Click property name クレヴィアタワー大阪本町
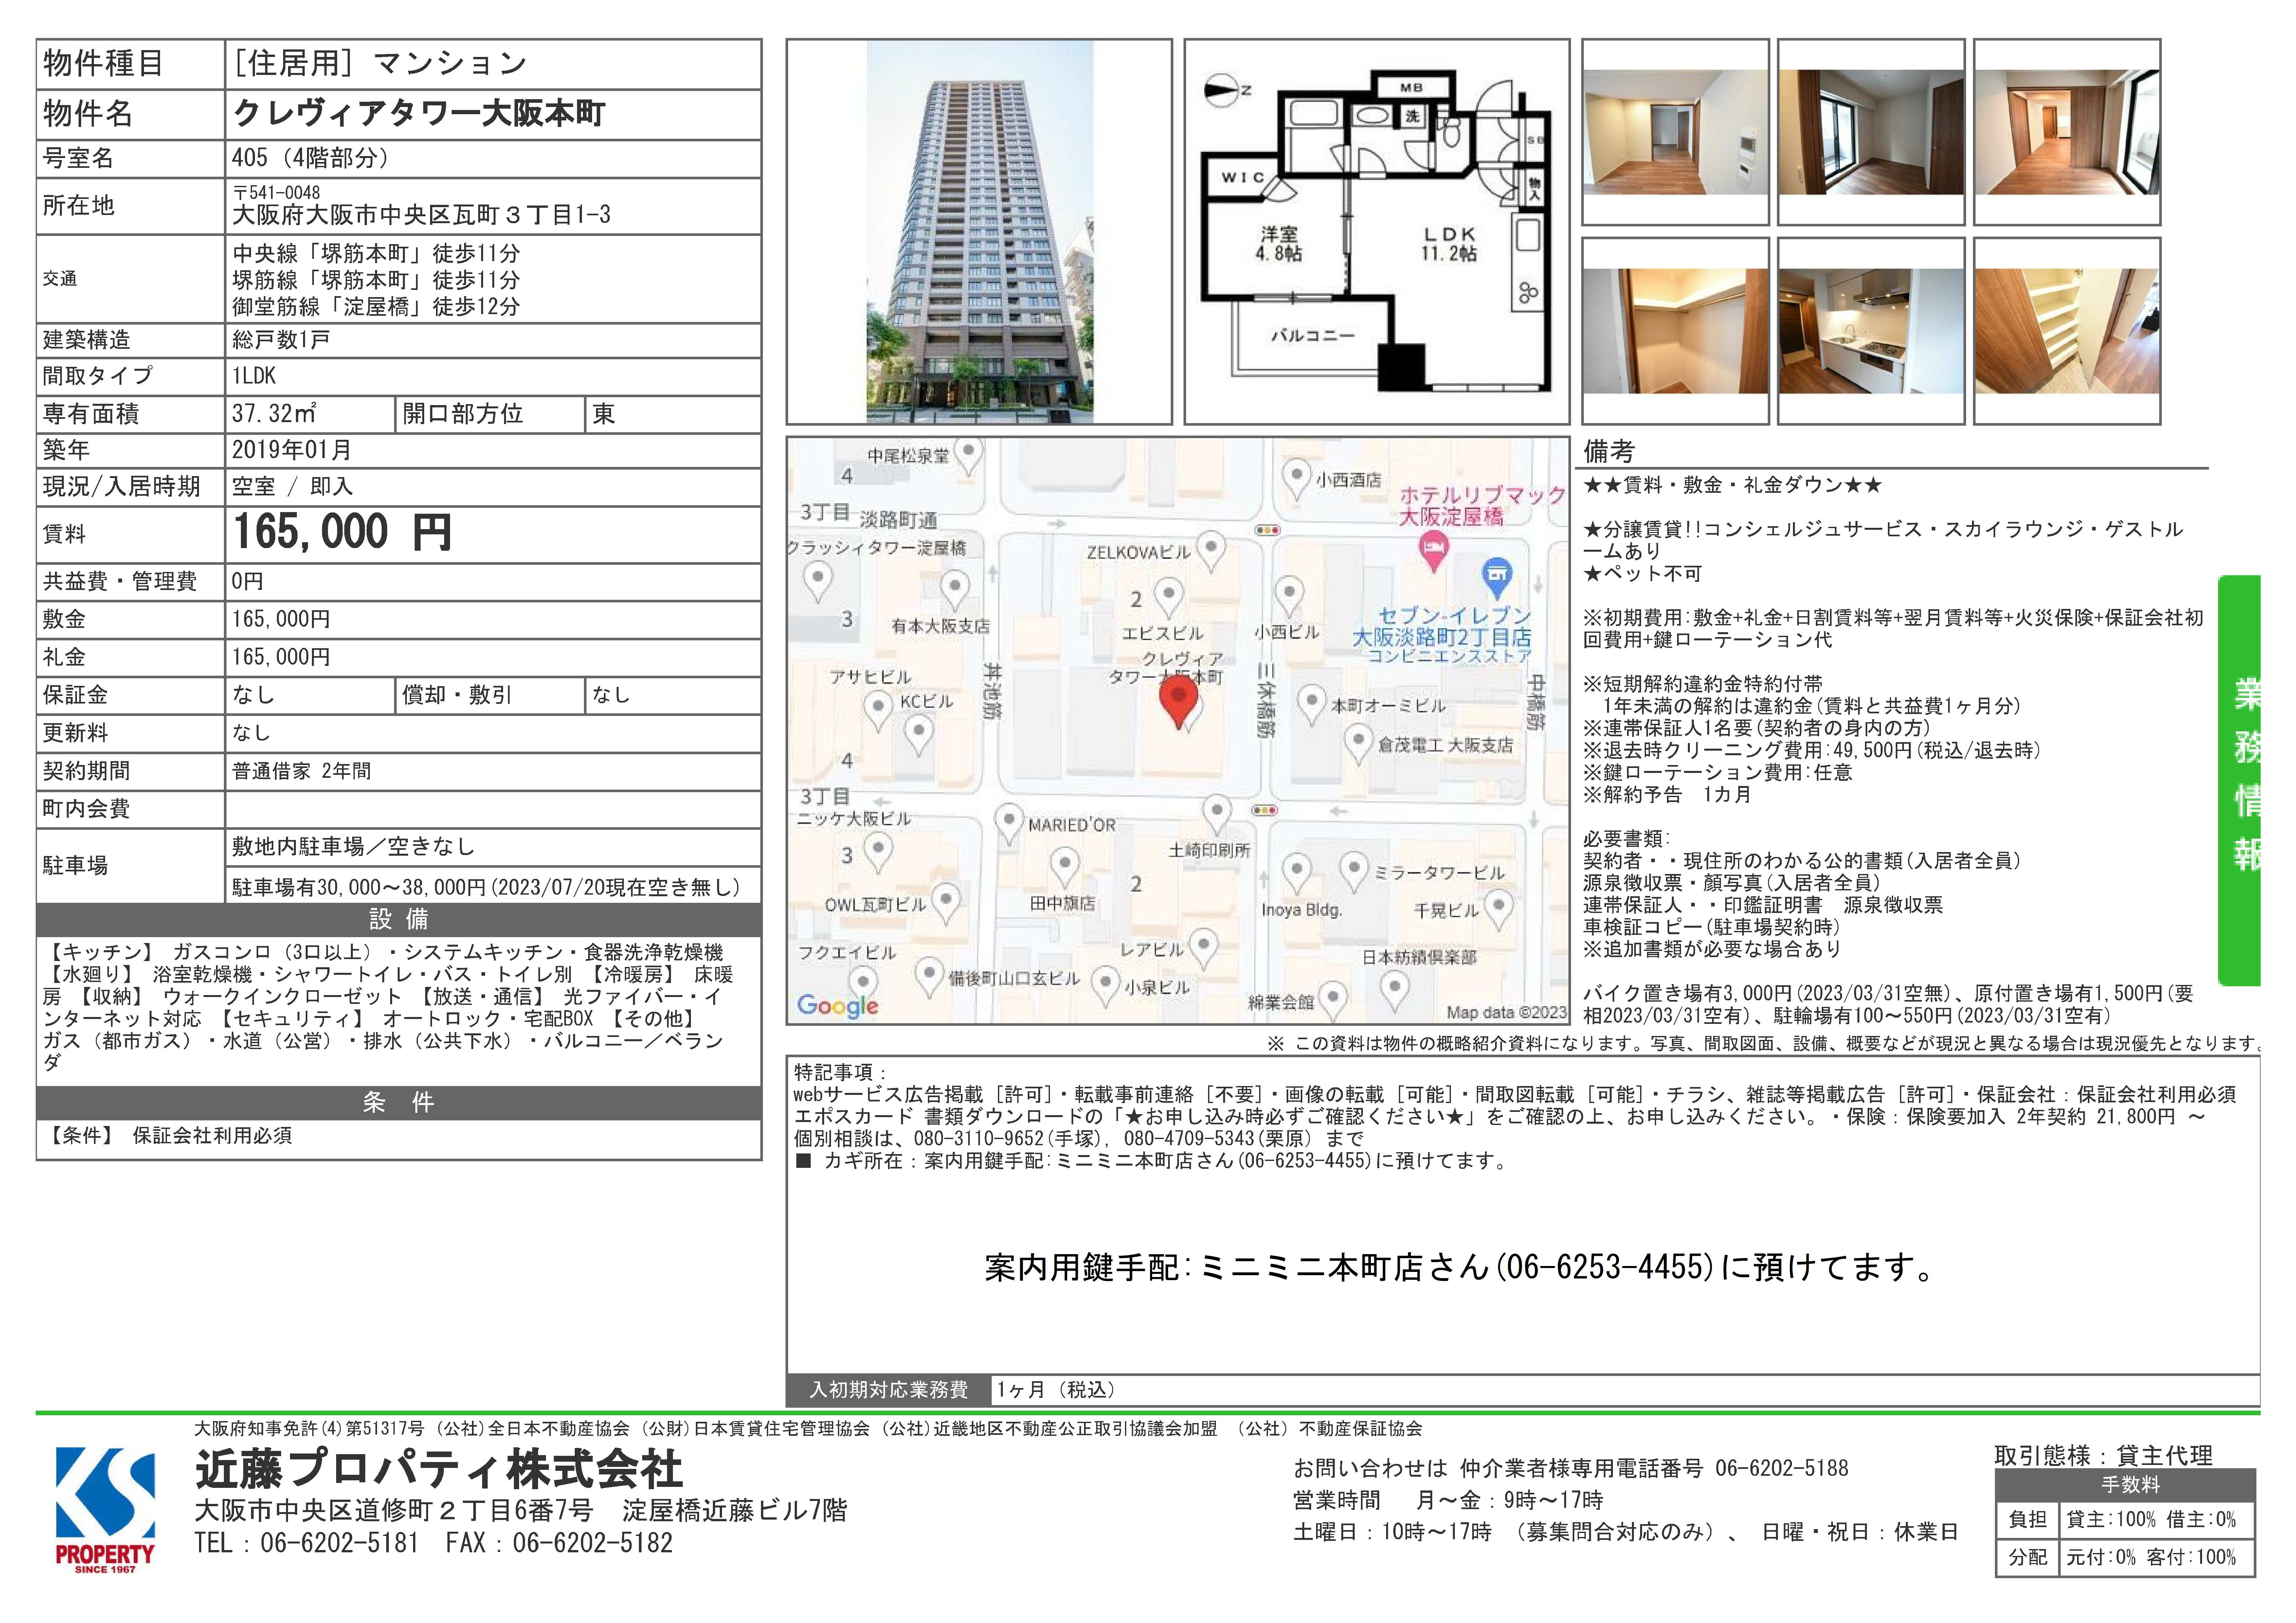 [419, 113]
